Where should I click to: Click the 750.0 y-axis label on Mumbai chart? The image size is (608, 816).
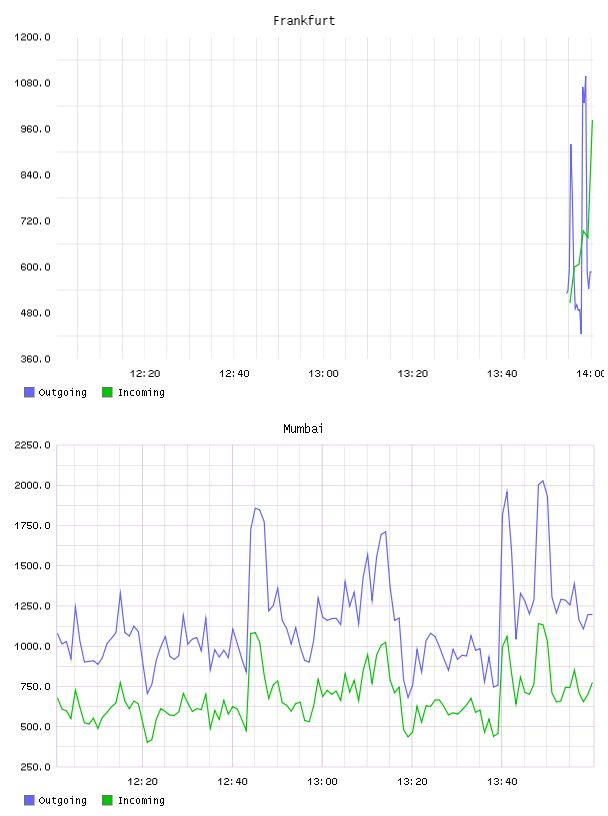coord(35,686)
